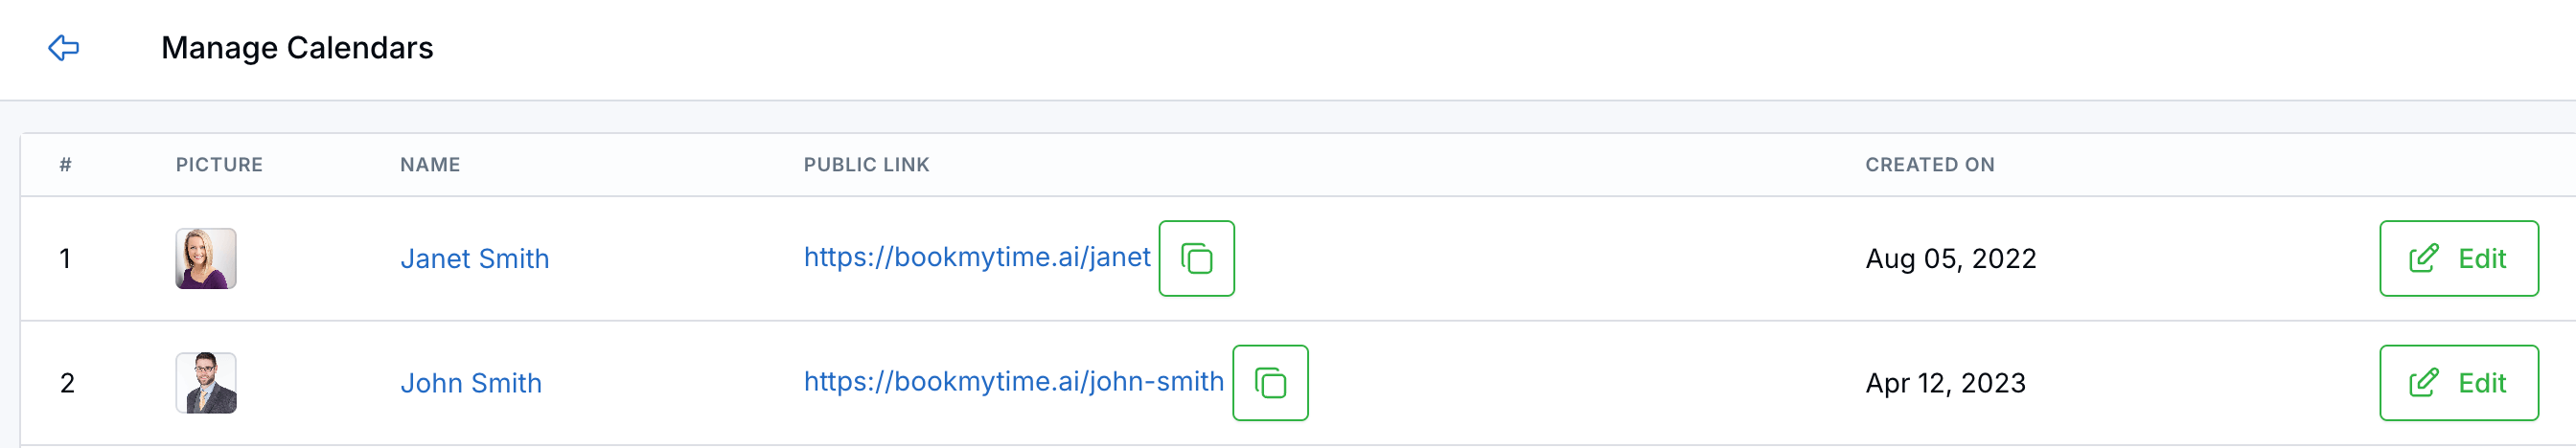Open John Smith name link
This screenshot has height=448, width=2576.
click(x=471, y=383)
